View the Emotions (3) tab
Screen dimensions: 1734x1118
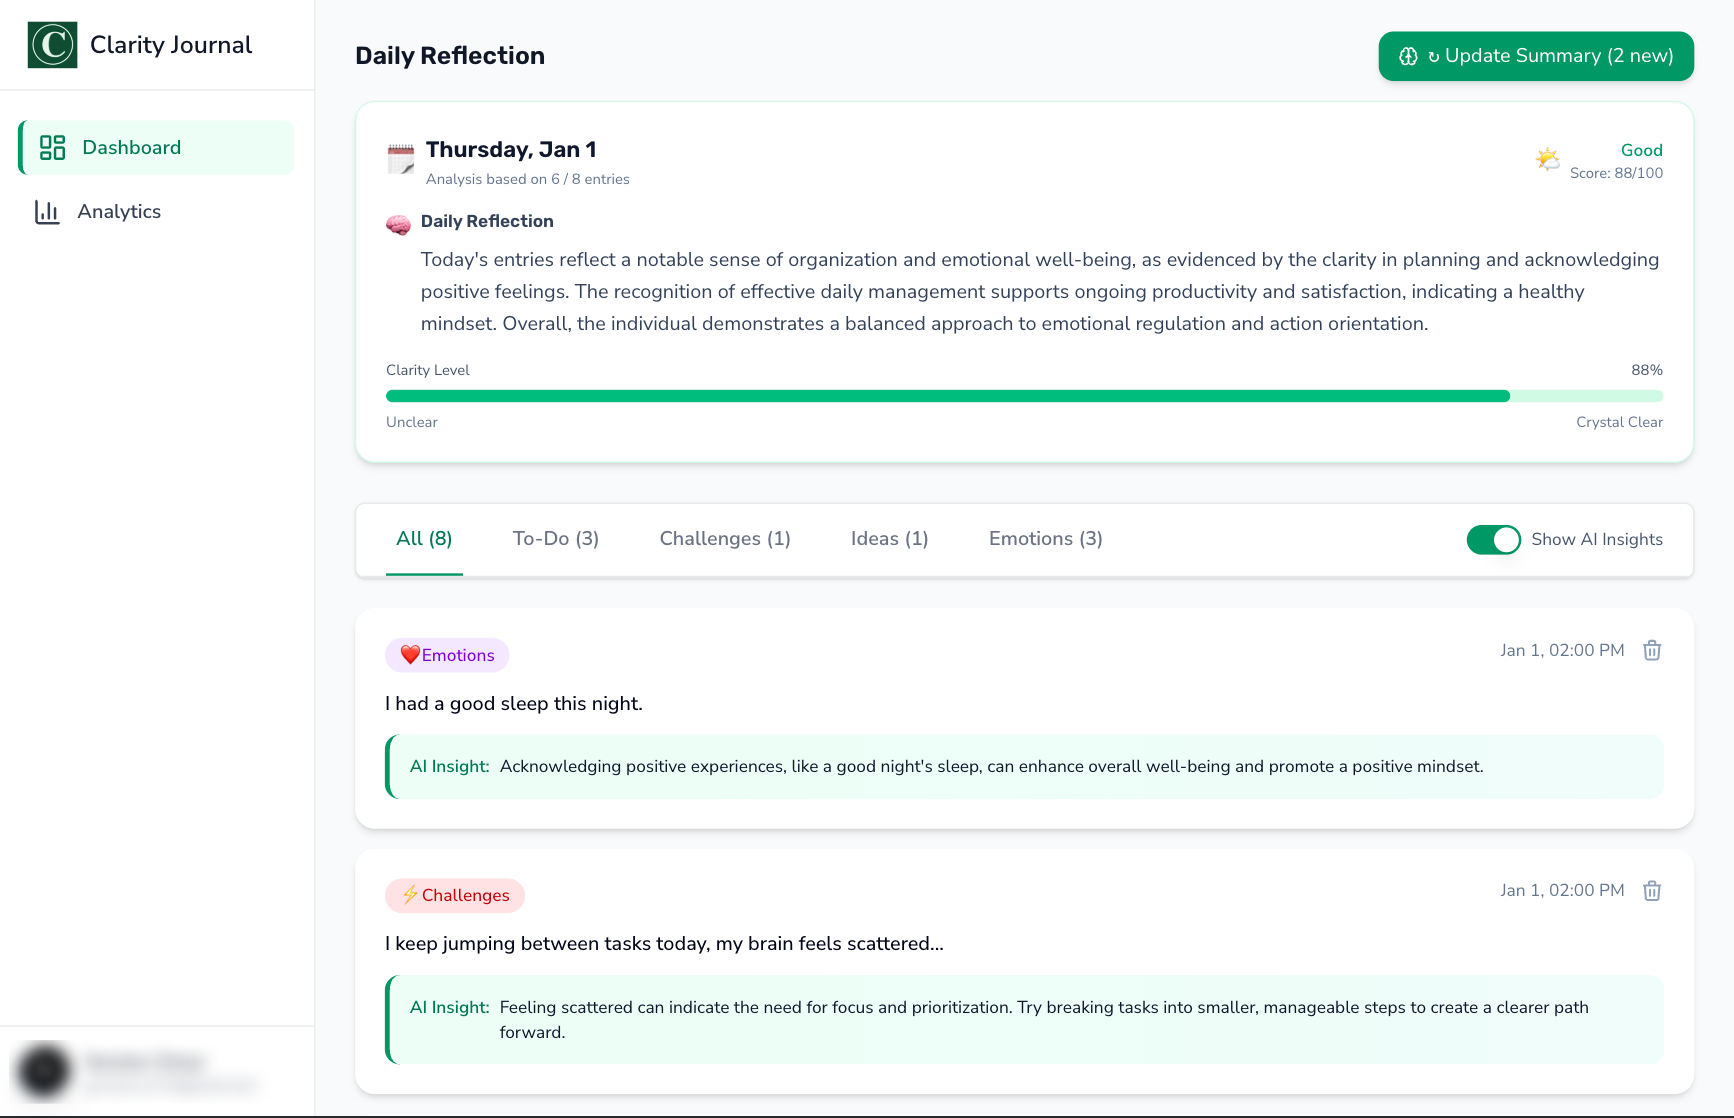(1045, 539)
